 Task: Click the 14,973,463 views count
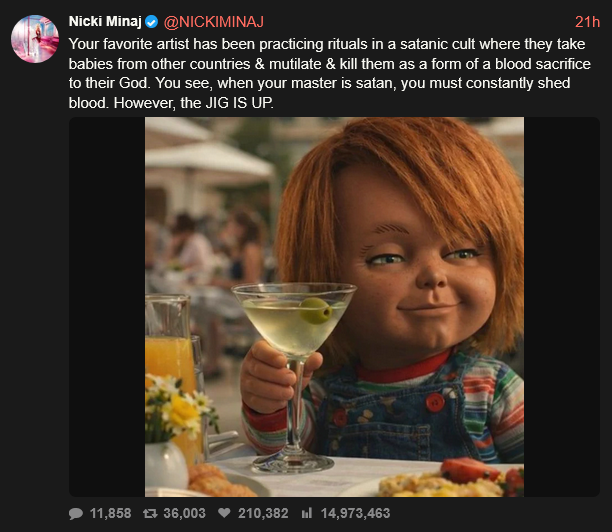pos(355,513)
